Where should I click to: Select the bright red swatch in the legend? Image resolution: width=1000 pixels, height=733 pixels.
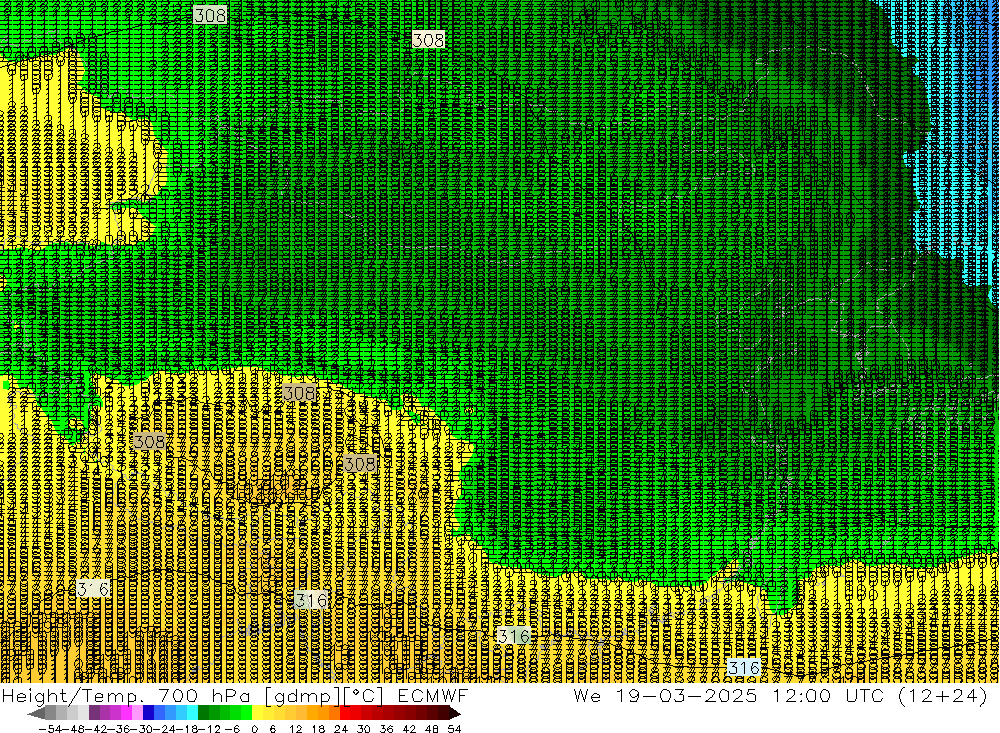point(346,713)
